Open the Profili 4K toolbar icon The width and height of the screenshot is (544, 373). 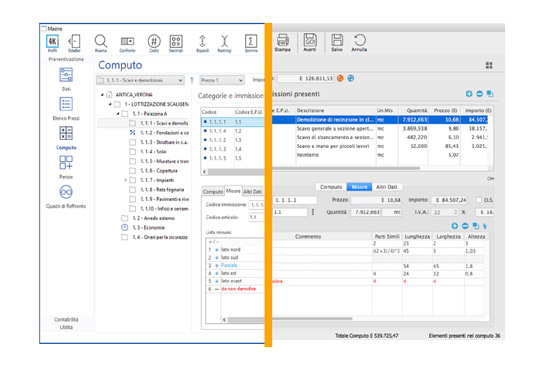coord(52,43)
